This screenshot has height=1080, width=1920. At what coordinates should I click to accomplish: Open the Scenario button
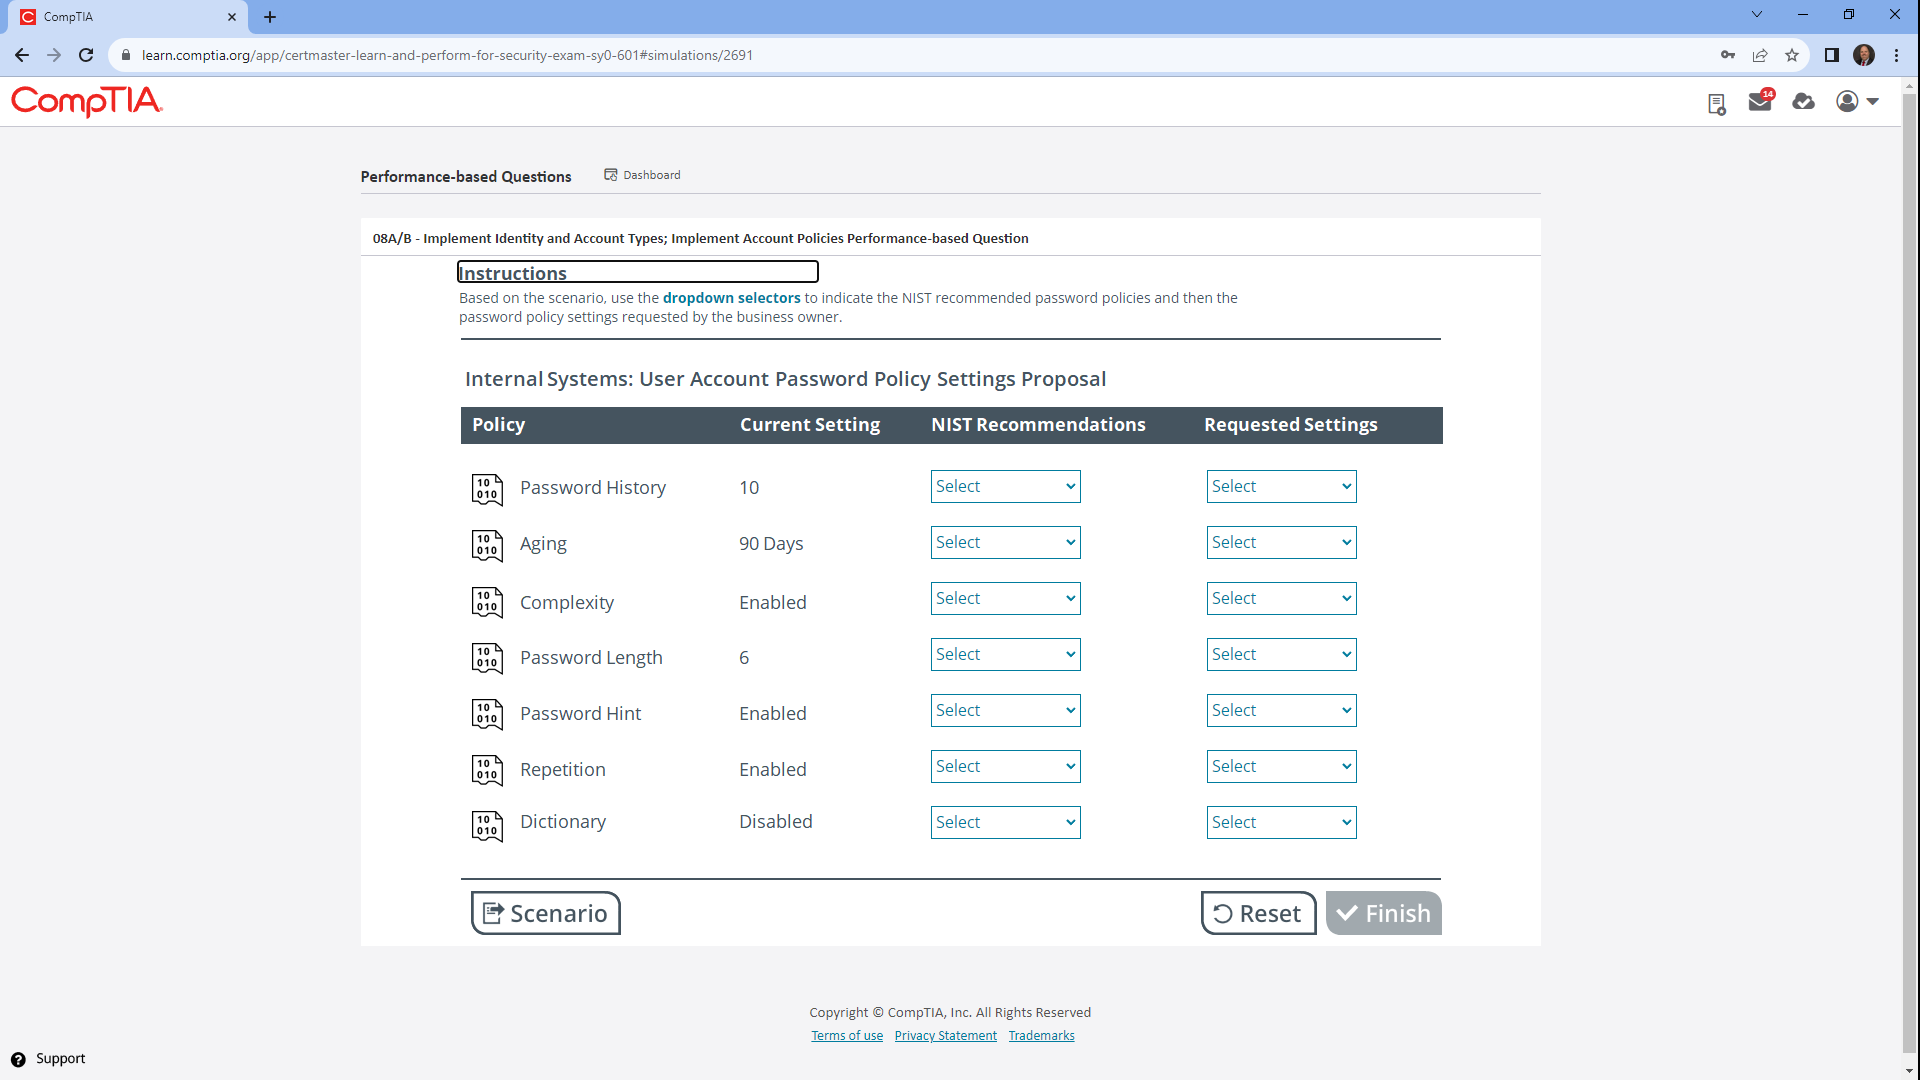coord(545,913)
